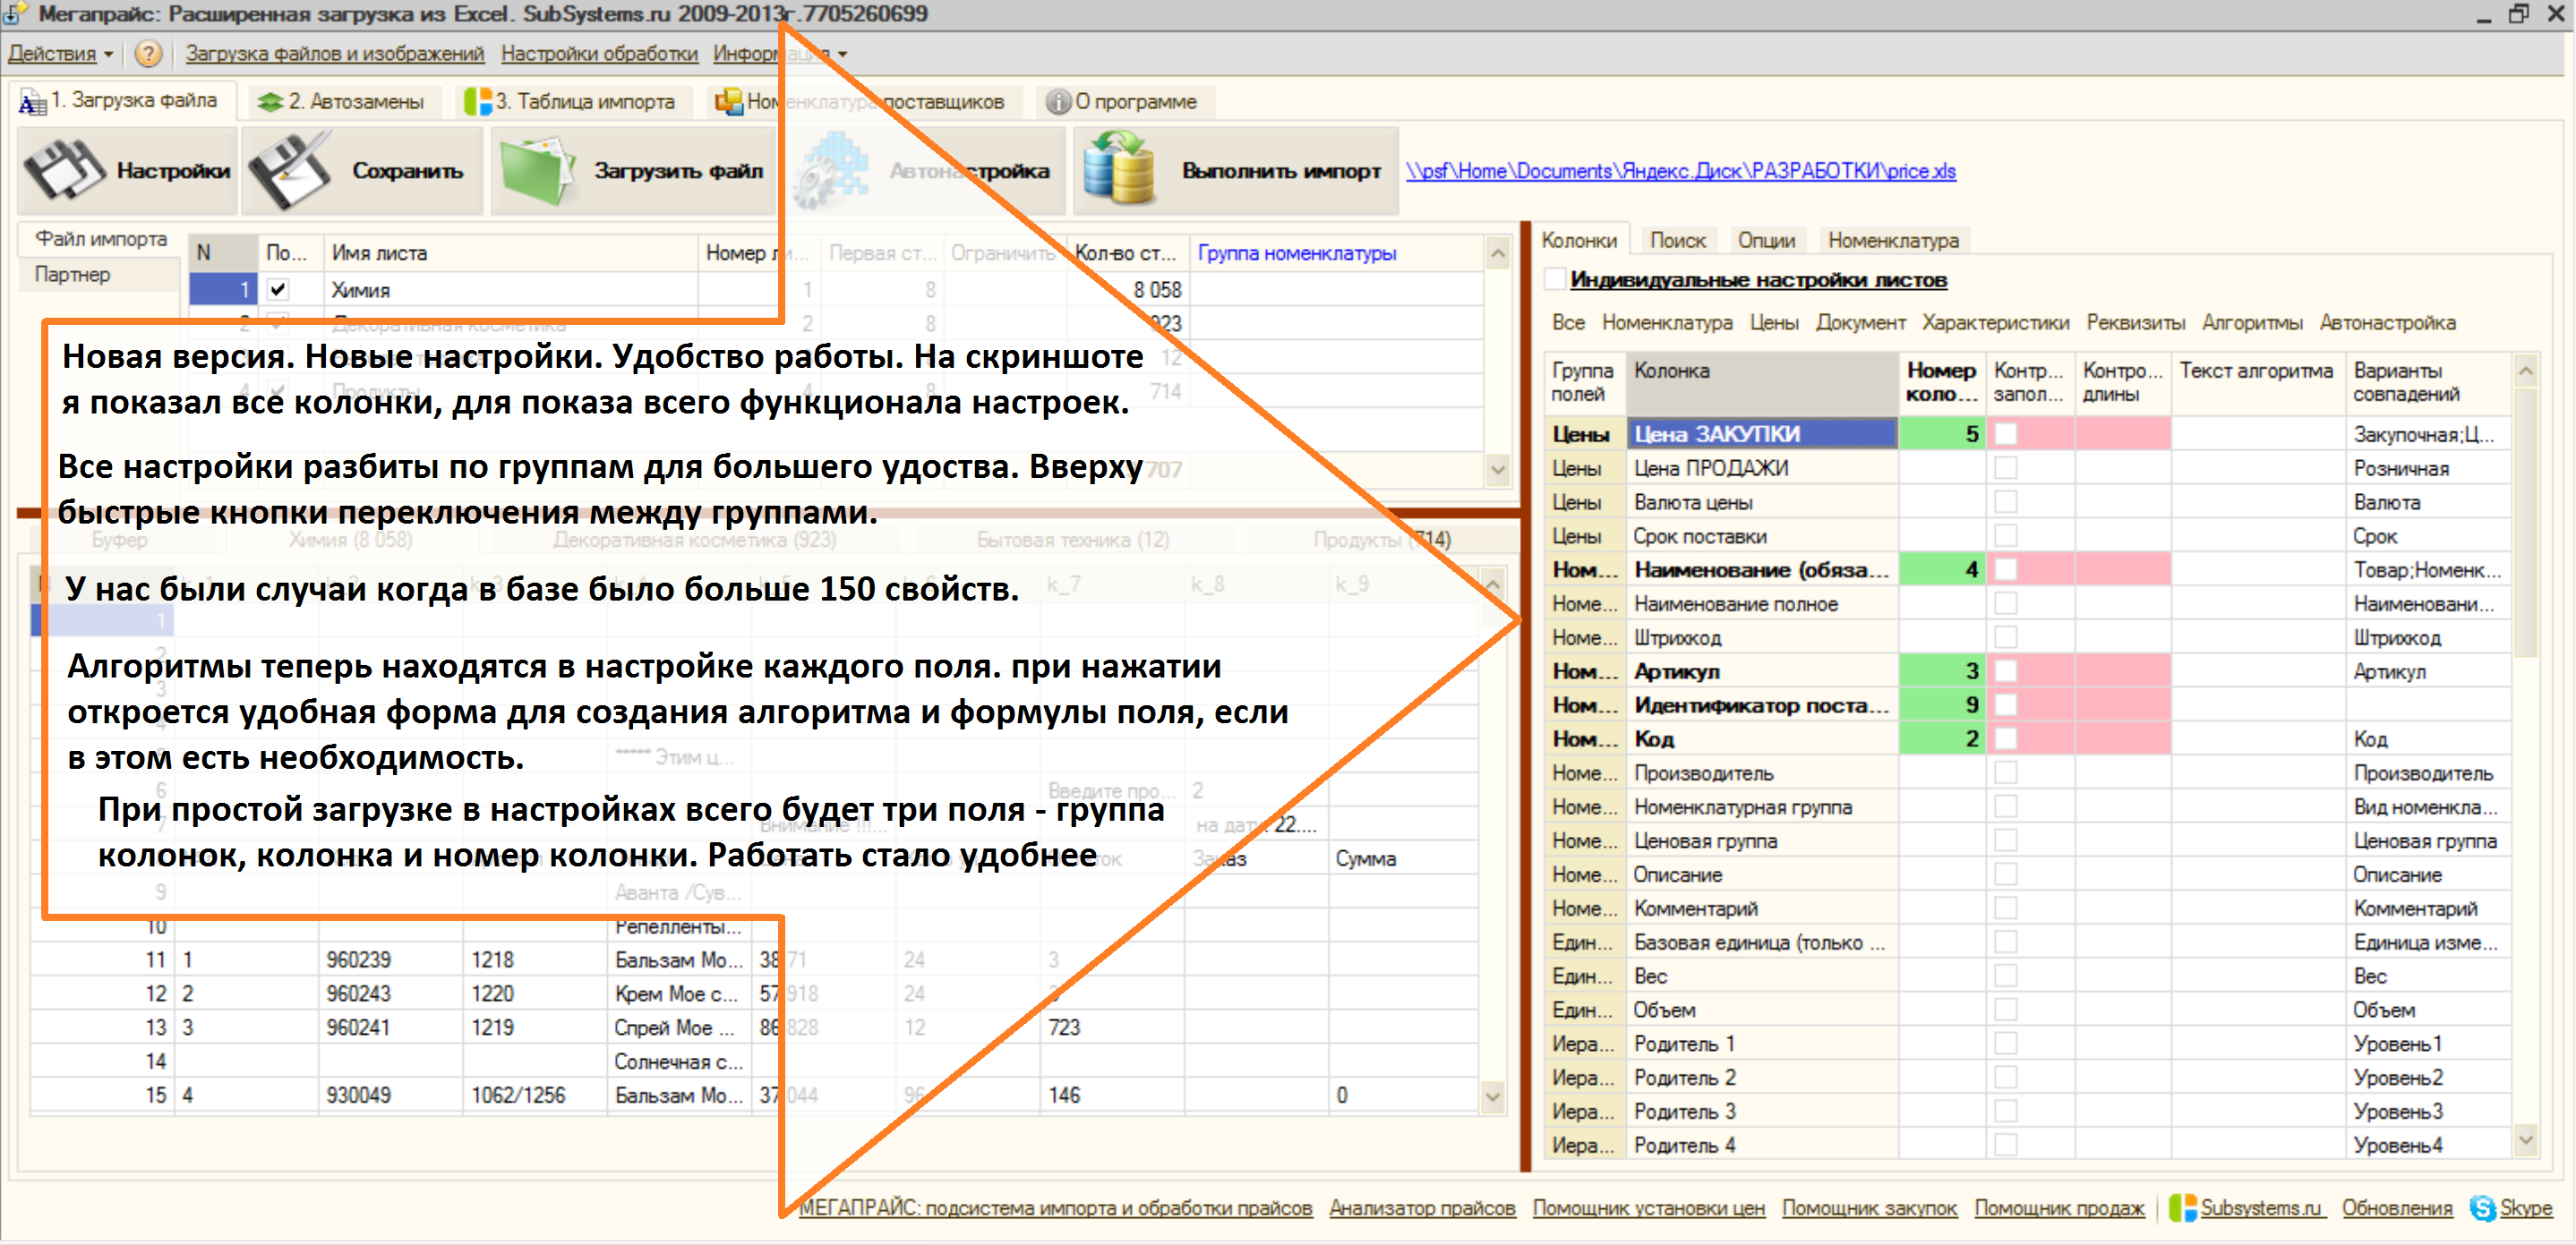
Task: Click the columns grid scroll-up arrow
Action: pyautogui.click(x=2525, y=371)
